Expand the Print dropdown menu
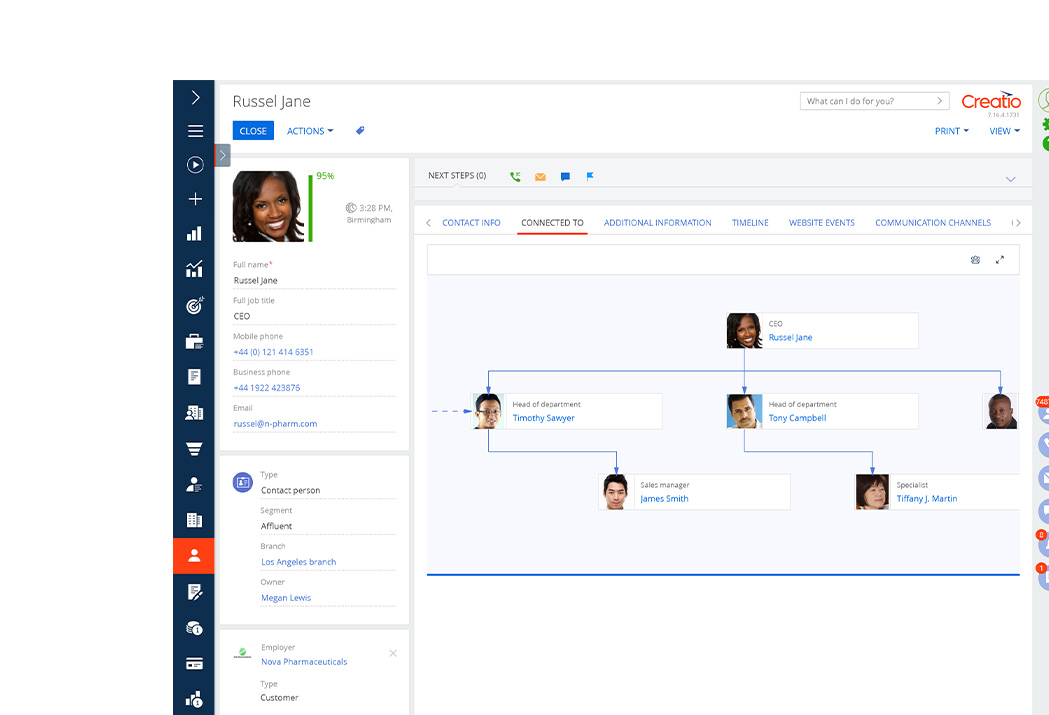The image size is (1049, 715). pos(951,131)
